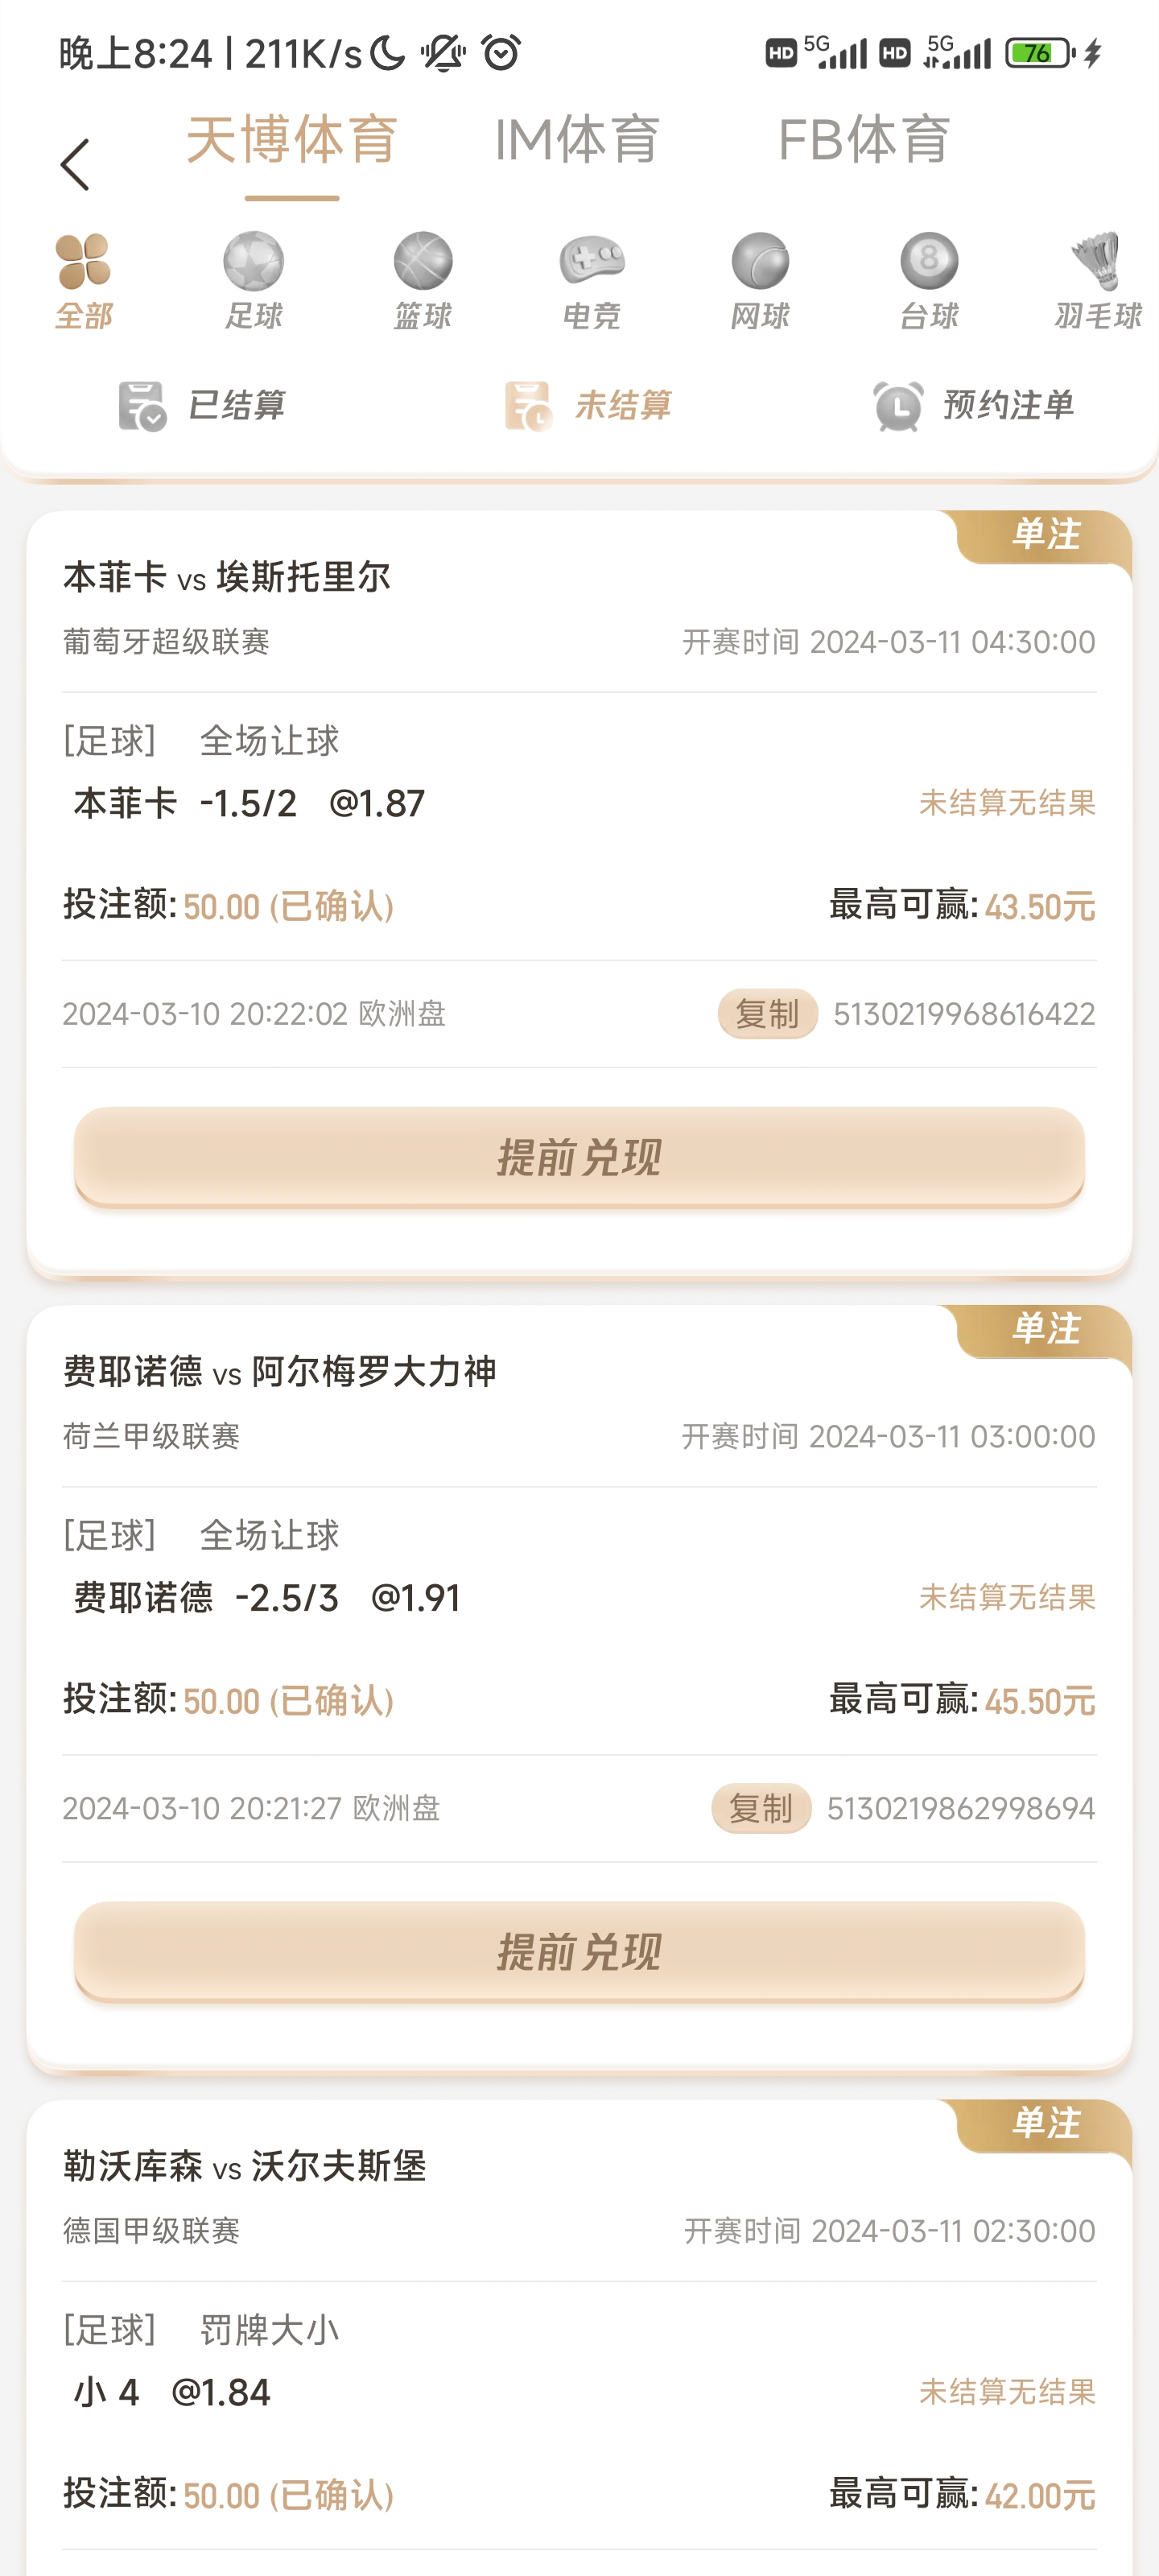
Task: Open the FB体育 tab
Action: 864,140
